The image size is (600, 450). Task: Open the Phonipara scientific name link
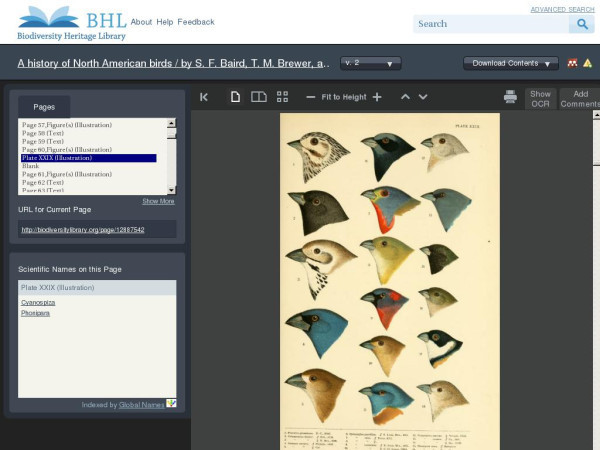click(35, 313)
